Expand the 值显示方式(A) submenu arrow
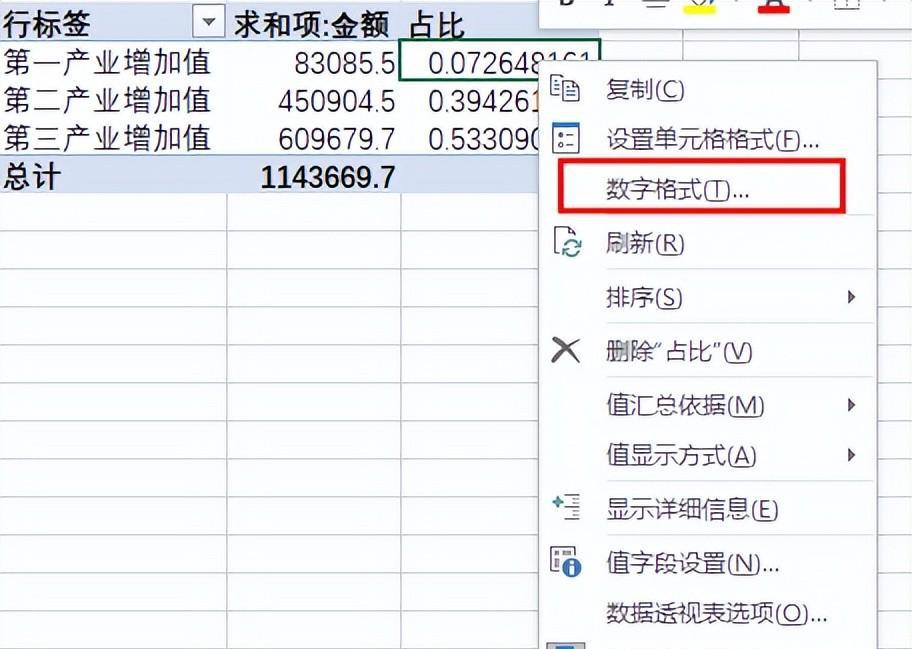 (x=852, y=455)
